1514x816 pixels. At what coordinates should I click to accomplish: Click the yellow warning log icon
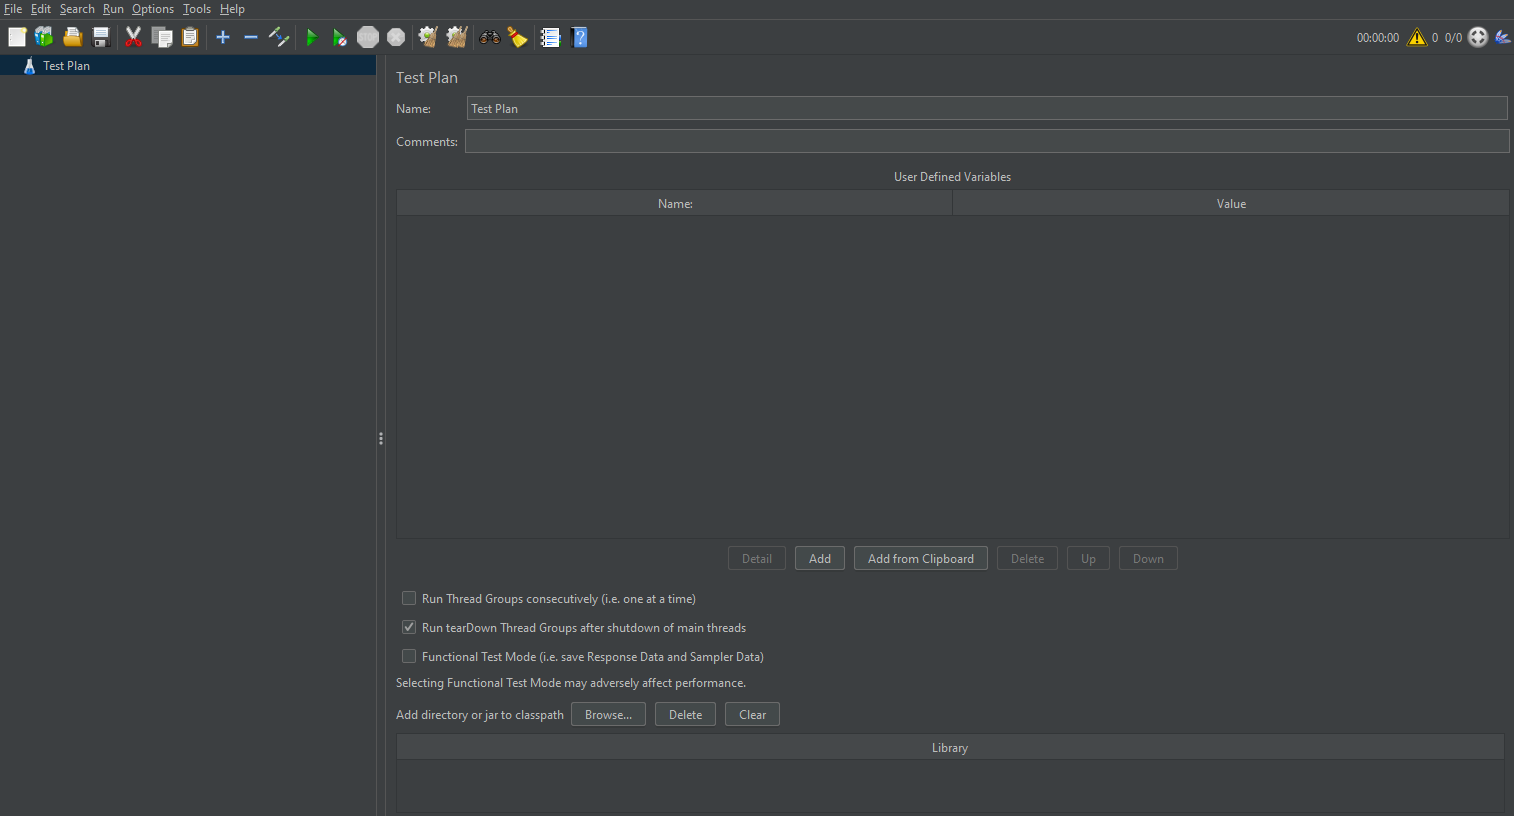pyautogui.click(x=1417, y=37)
